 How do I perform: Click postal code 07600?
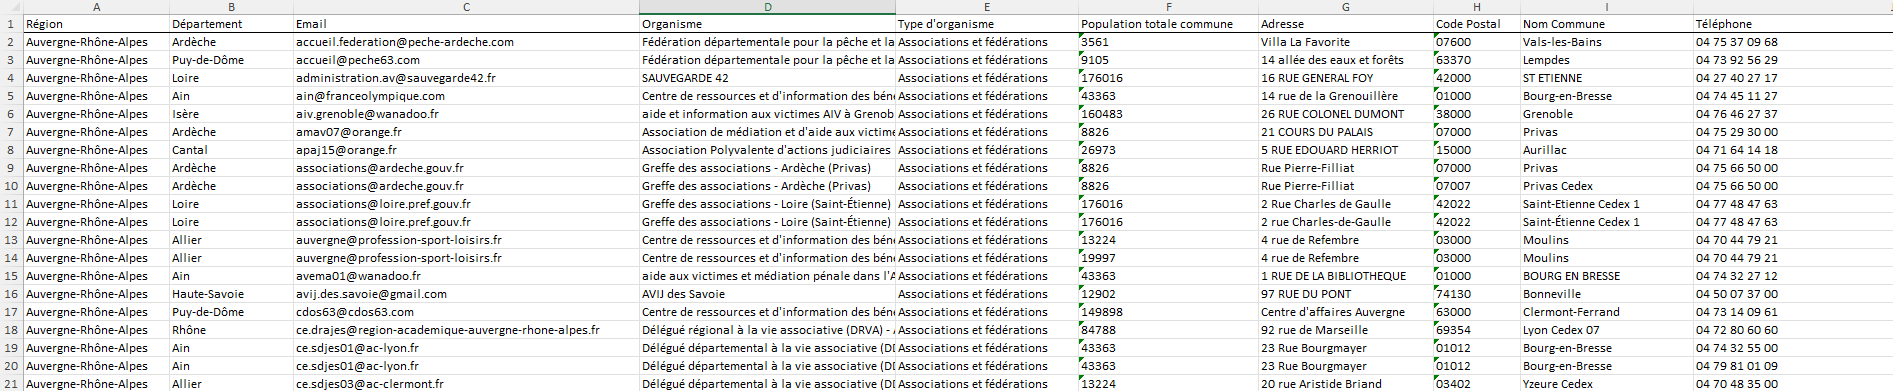tap(1476, 42)
